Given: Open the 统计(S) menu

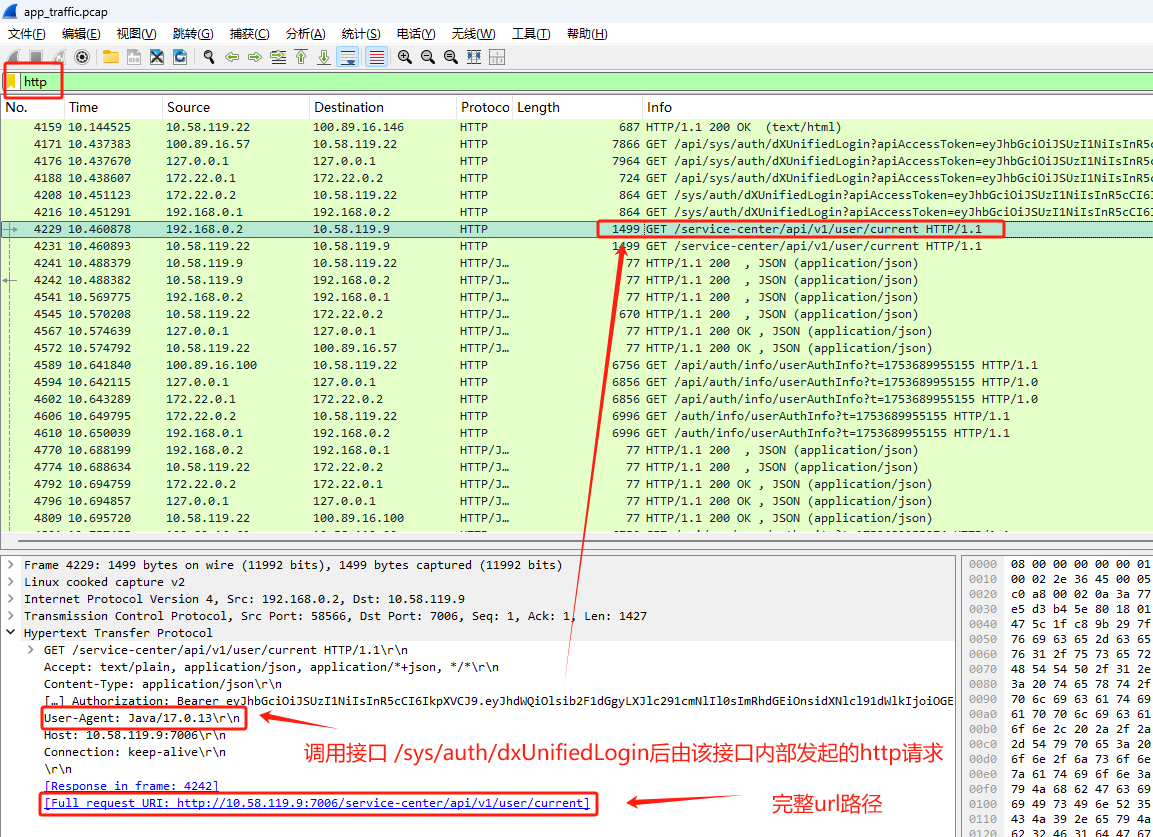Looking at the screenshot, I should pyautogui.click(x=361, y=34).
